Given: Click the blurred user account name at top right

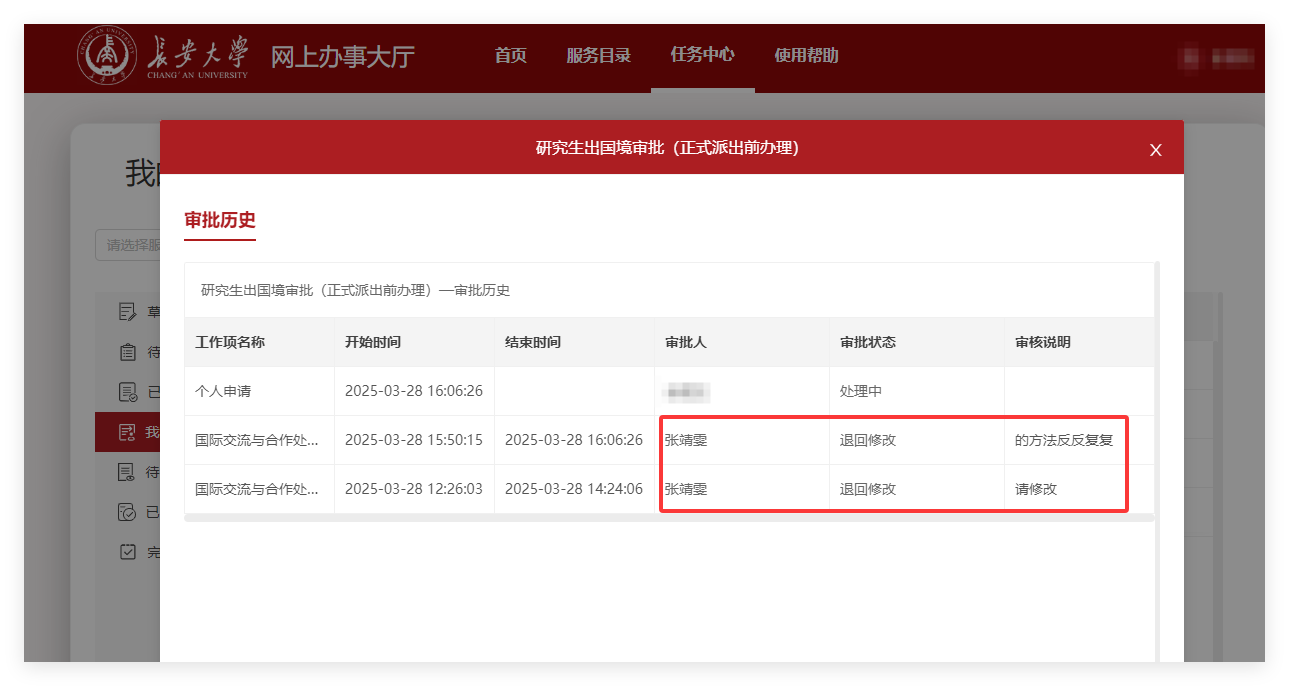Looking at the screenshot, I should [x=1217, y=58].
